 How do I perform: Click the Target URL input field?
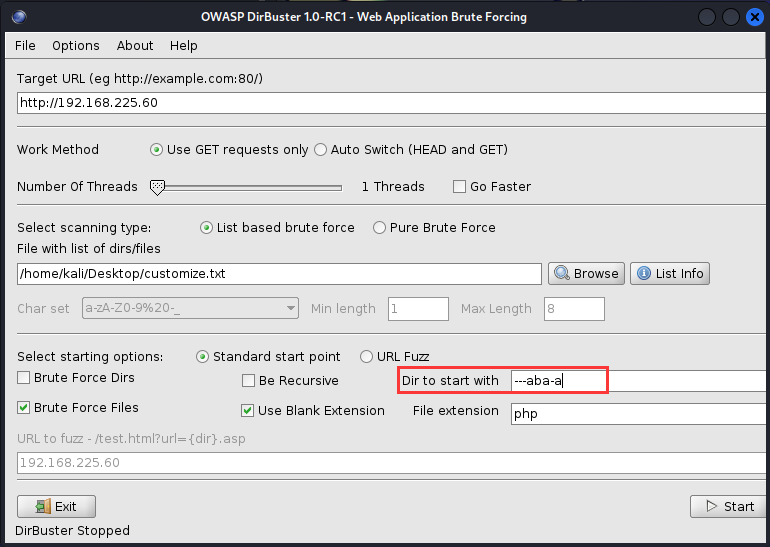point(392,103)
